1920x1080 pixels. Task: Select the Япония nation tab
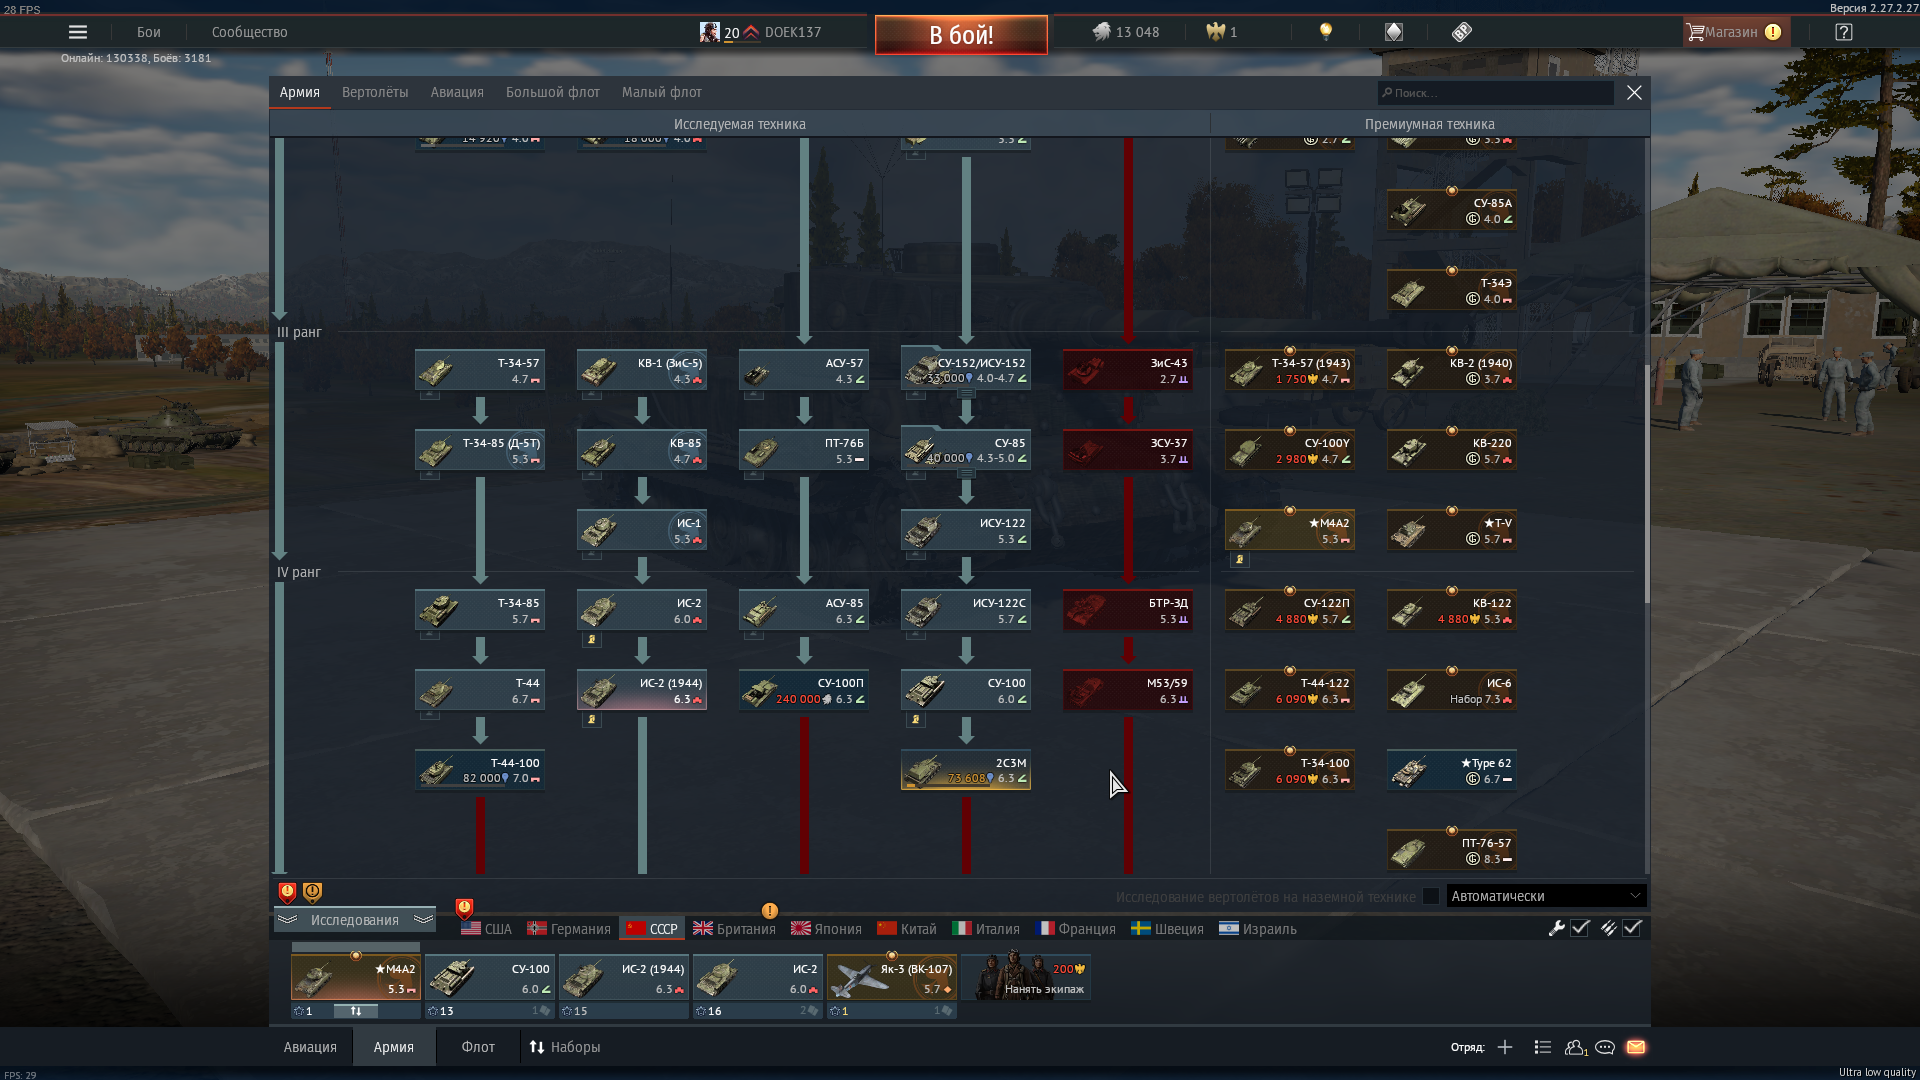(826, 929)
